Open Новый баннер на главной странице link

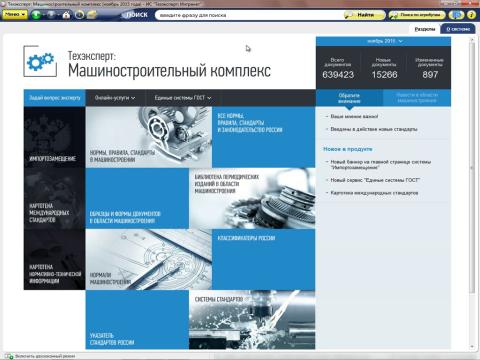(x=380, y=165)
